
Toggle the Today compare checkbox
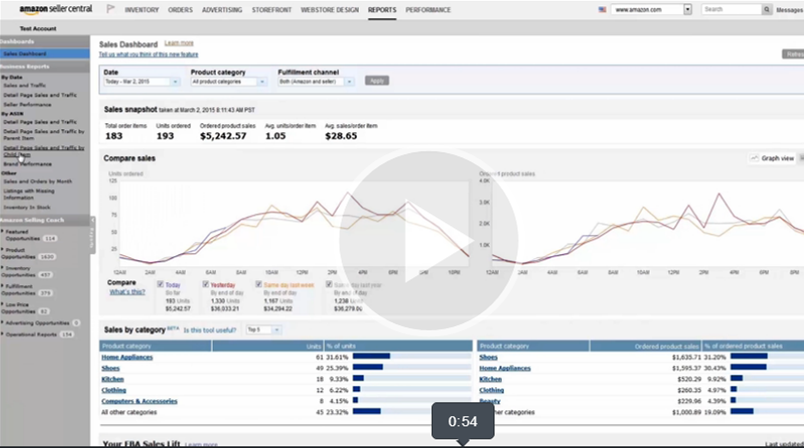[160, 284]
